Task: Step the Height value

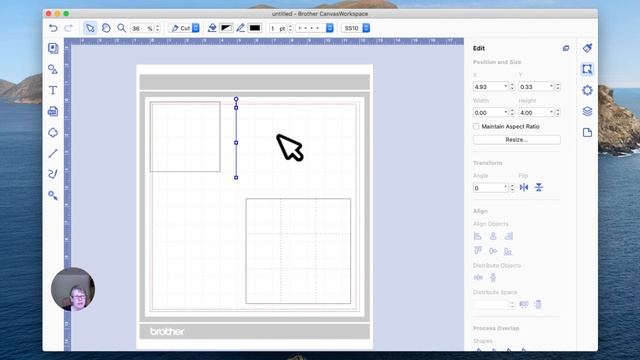Action: coord(558,112)
